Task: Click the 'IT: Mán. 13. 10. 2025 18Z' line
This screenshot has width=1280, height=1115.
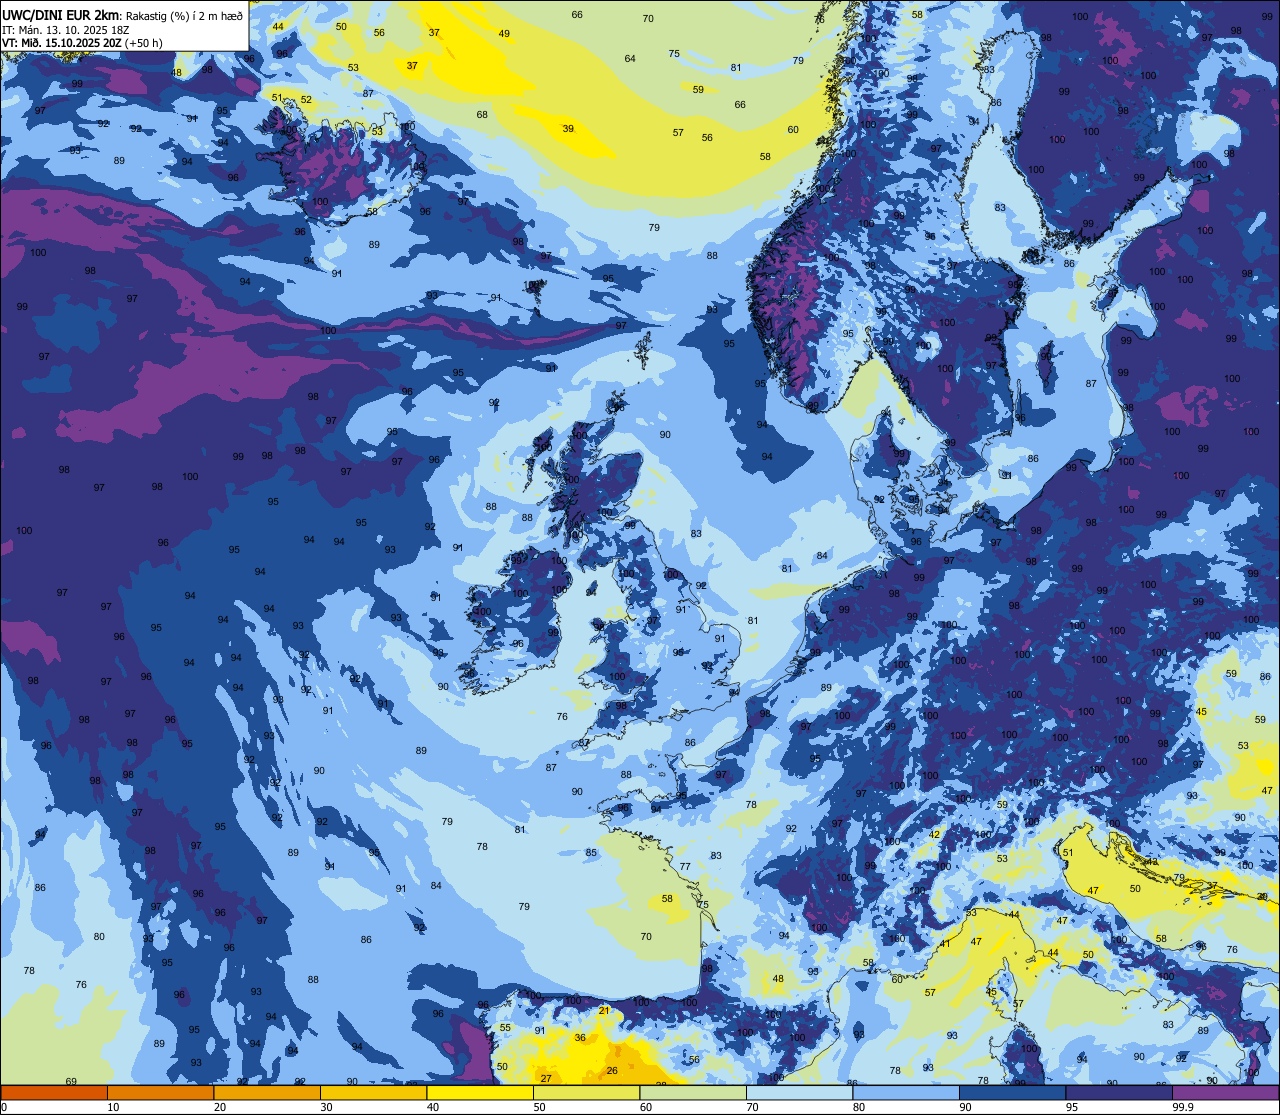Action: pos(66,29)
